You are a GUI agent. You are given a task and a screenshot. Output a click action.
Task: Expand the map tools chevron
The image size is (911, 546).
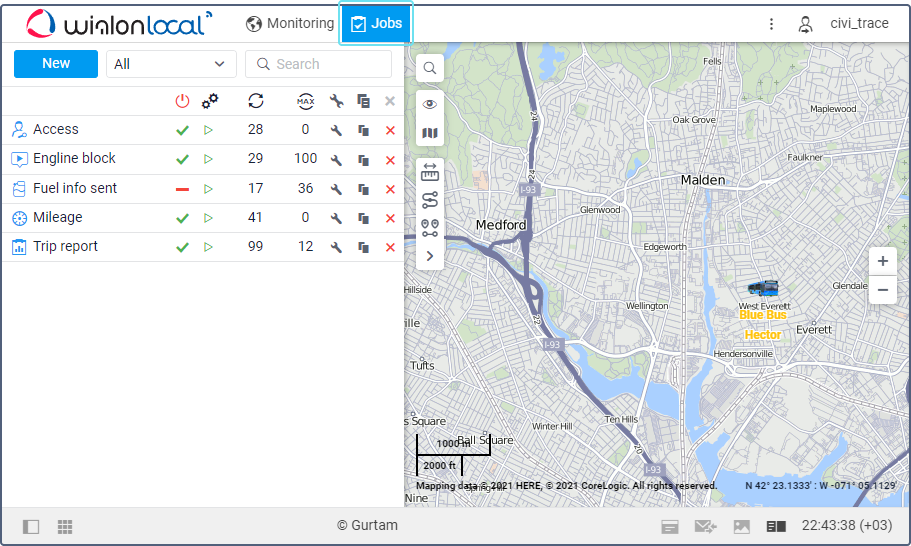pos(430,256)
